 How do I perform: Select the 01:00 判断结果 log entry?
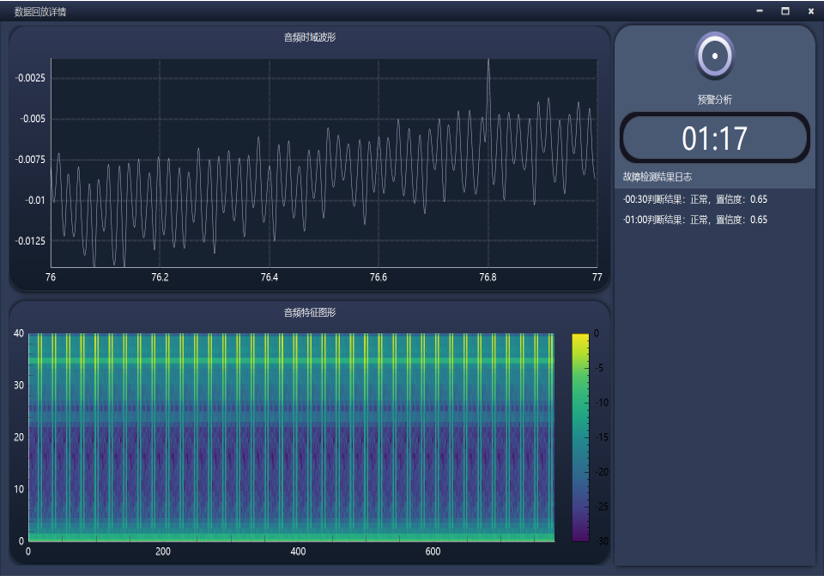[695, 220]
